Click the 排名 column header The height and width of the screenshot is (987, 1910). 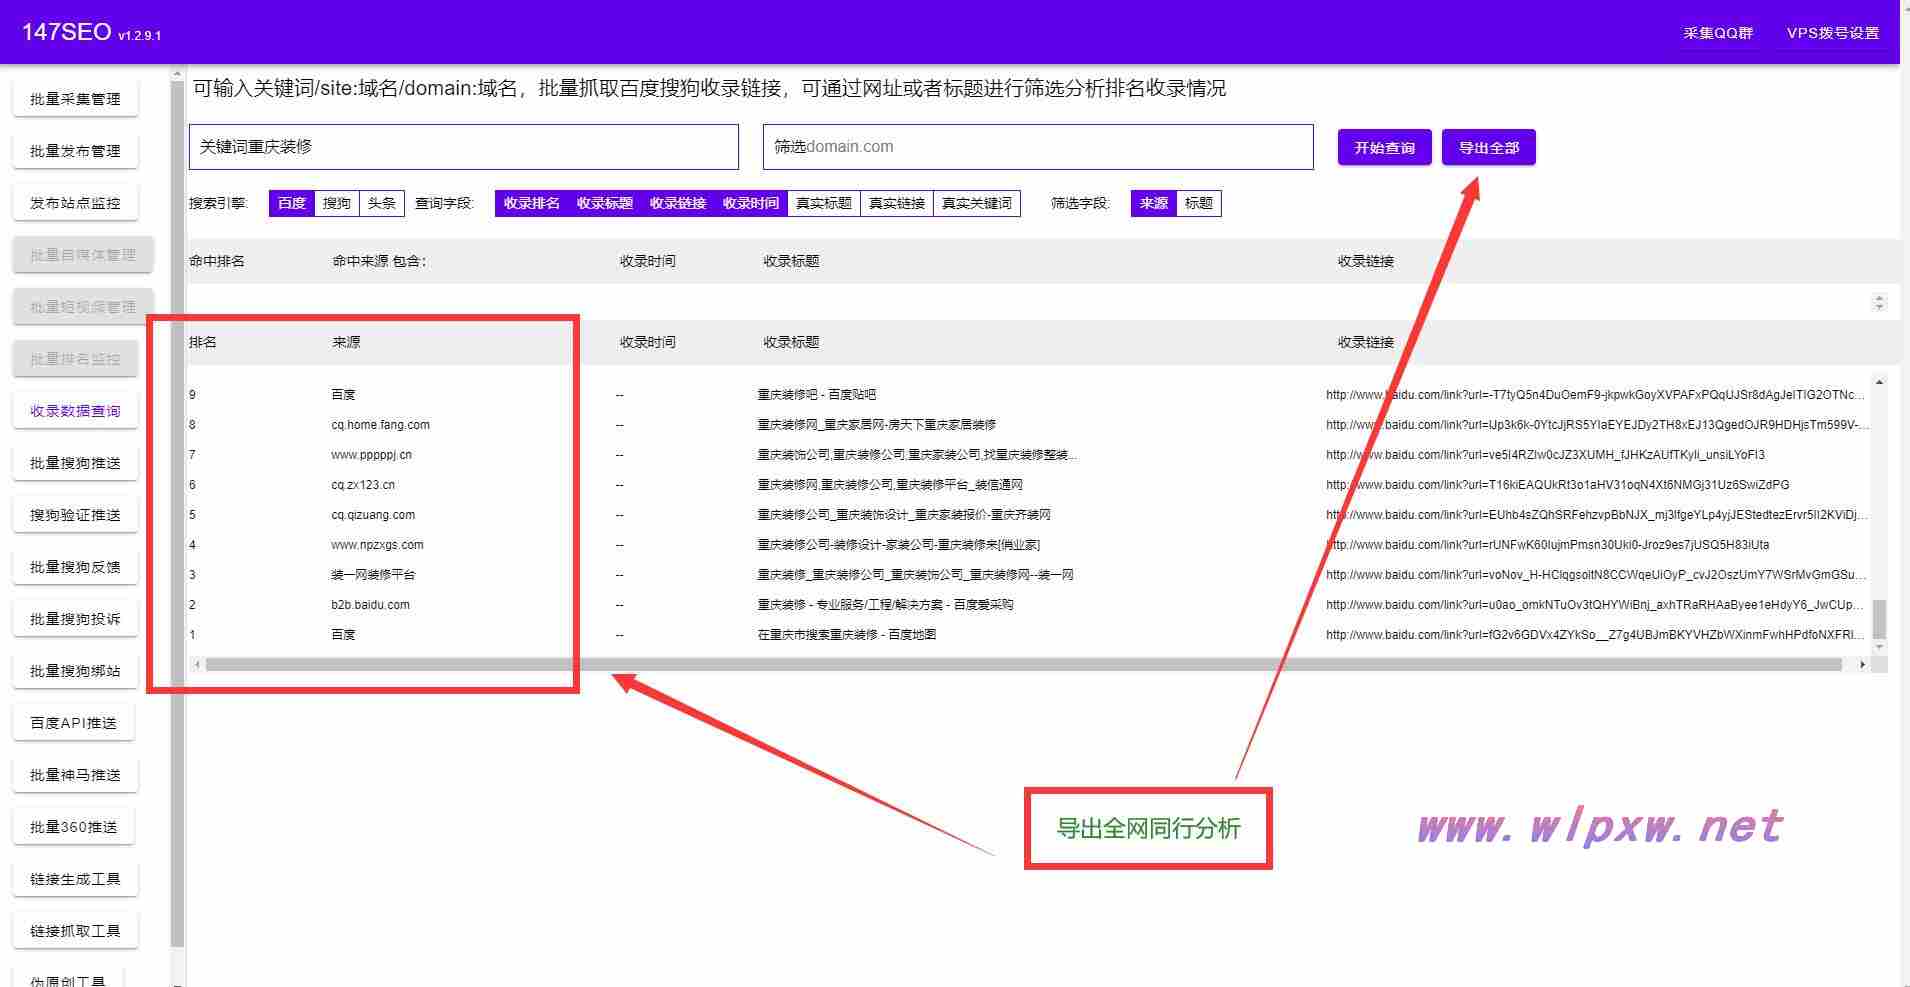tap(203, 342)
